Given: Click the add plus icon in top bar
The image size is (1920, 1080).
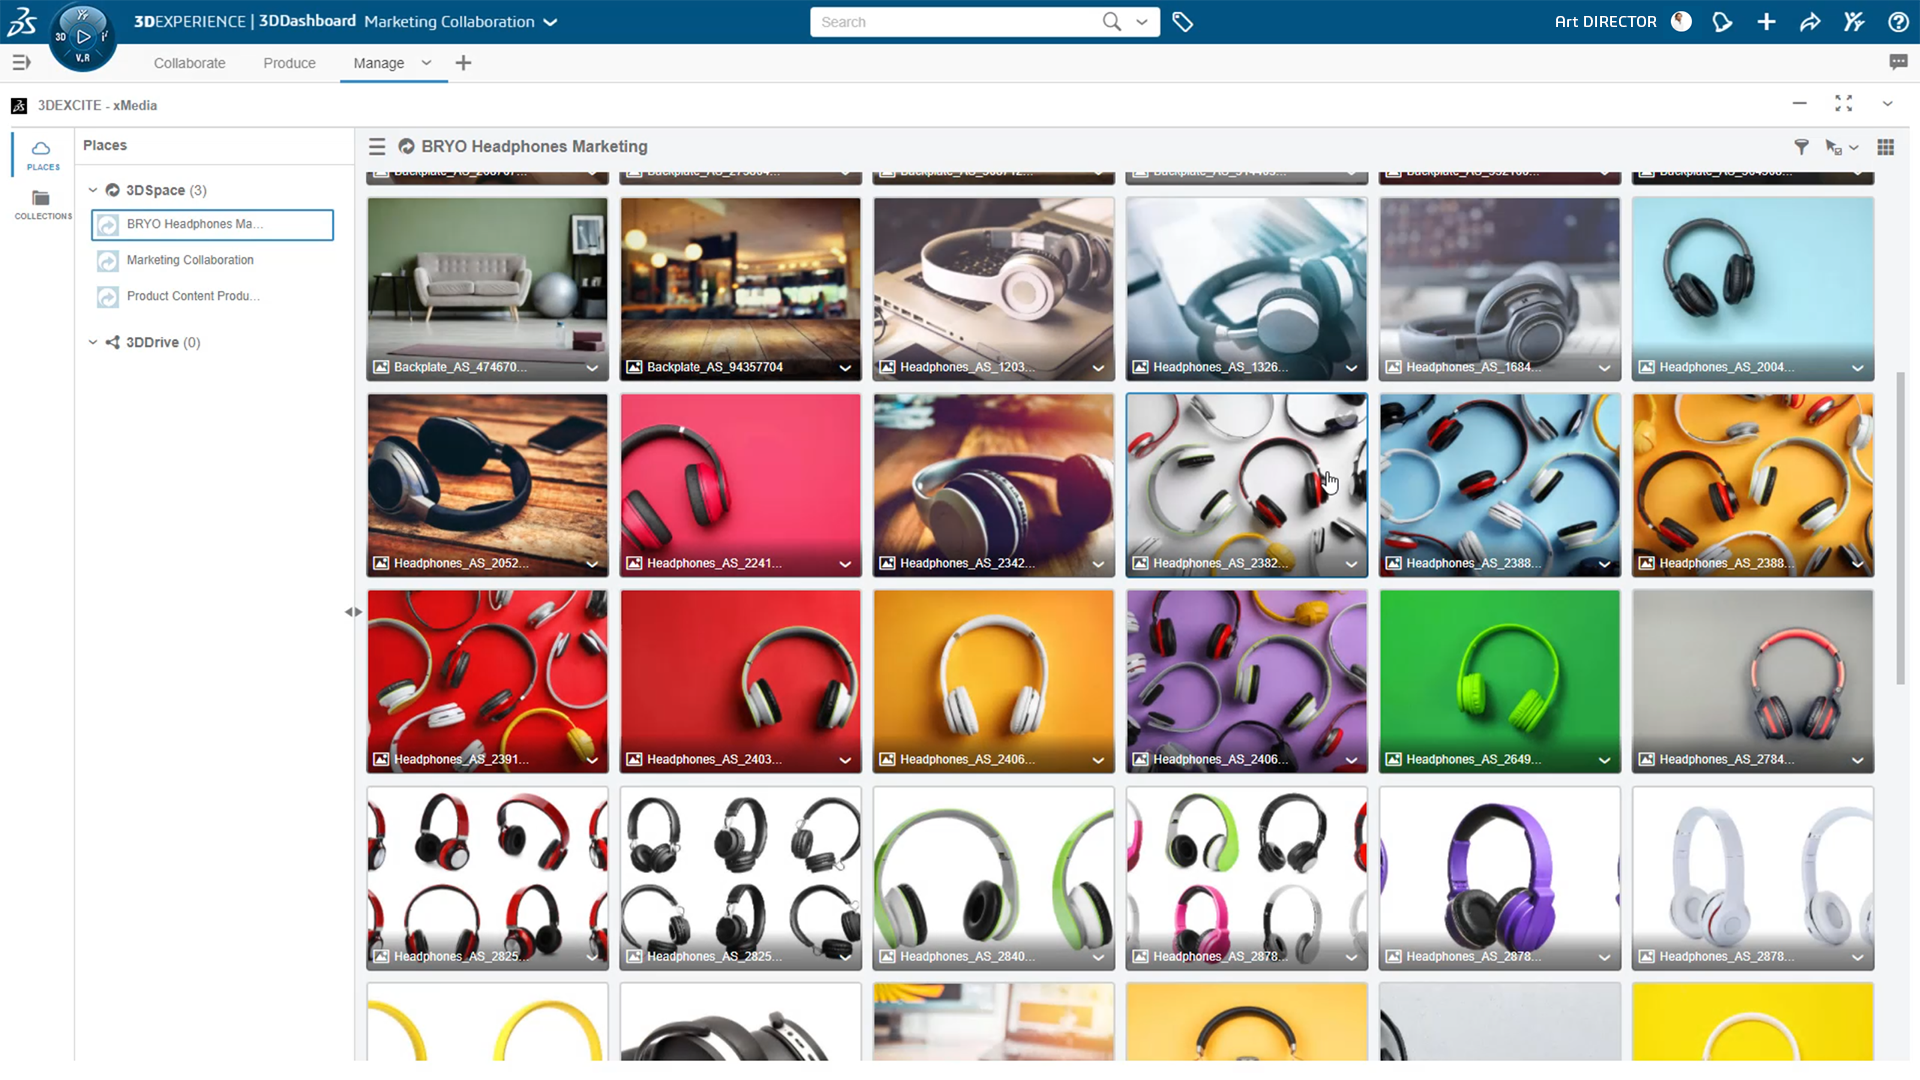Looking at the screenshot, I should 1766,22.
